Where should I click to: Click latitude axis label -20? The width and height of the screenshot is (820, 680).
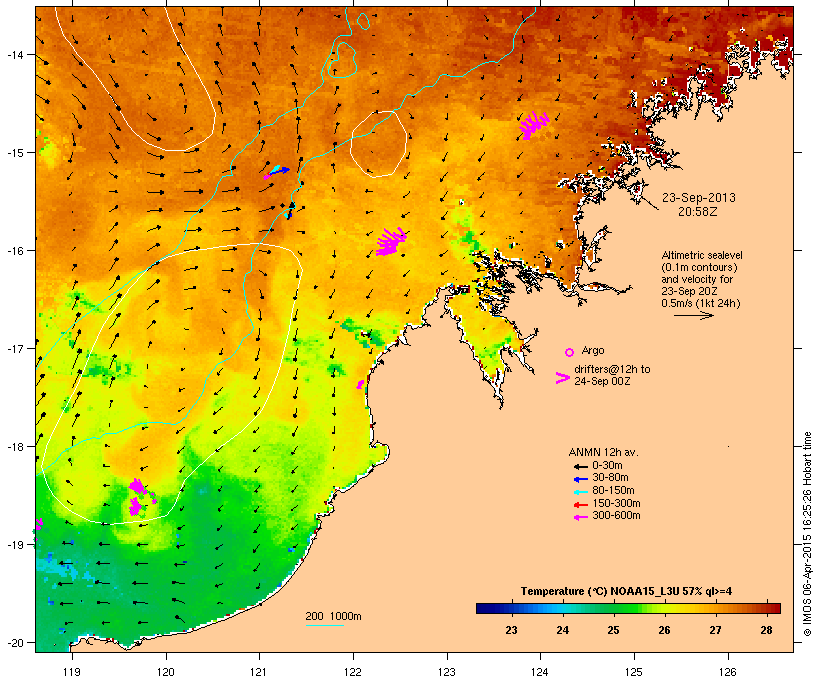click(14, 642)
